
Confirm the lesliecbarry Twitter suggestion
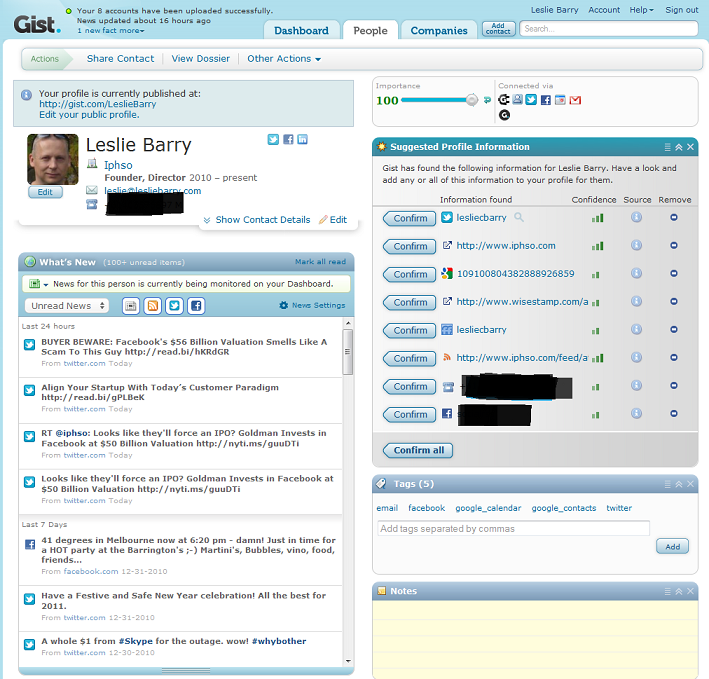point(410,218)
